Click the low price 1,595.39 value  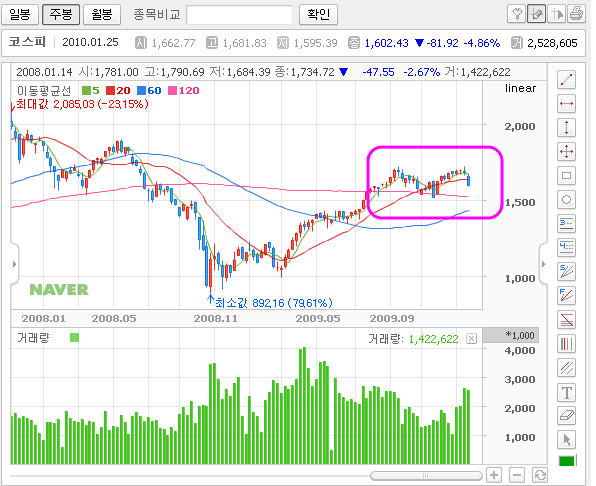pyautogui.click(x=315, y=43)
